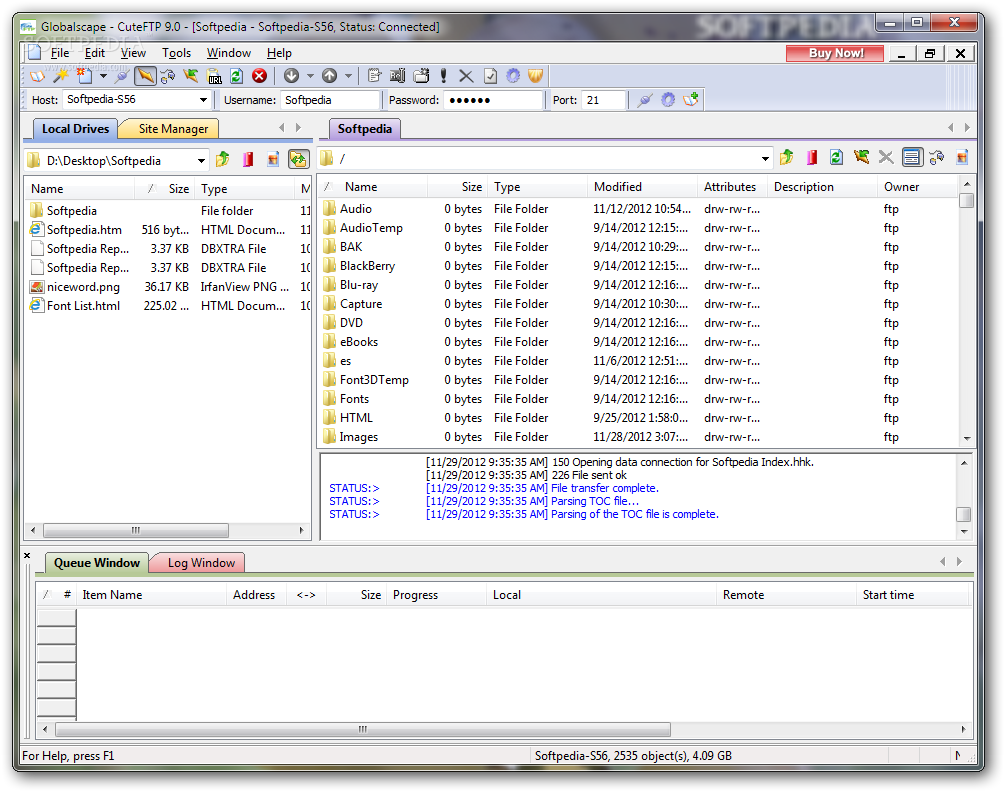
Task: Open the Tools menu
Action: tap(176, 53)
